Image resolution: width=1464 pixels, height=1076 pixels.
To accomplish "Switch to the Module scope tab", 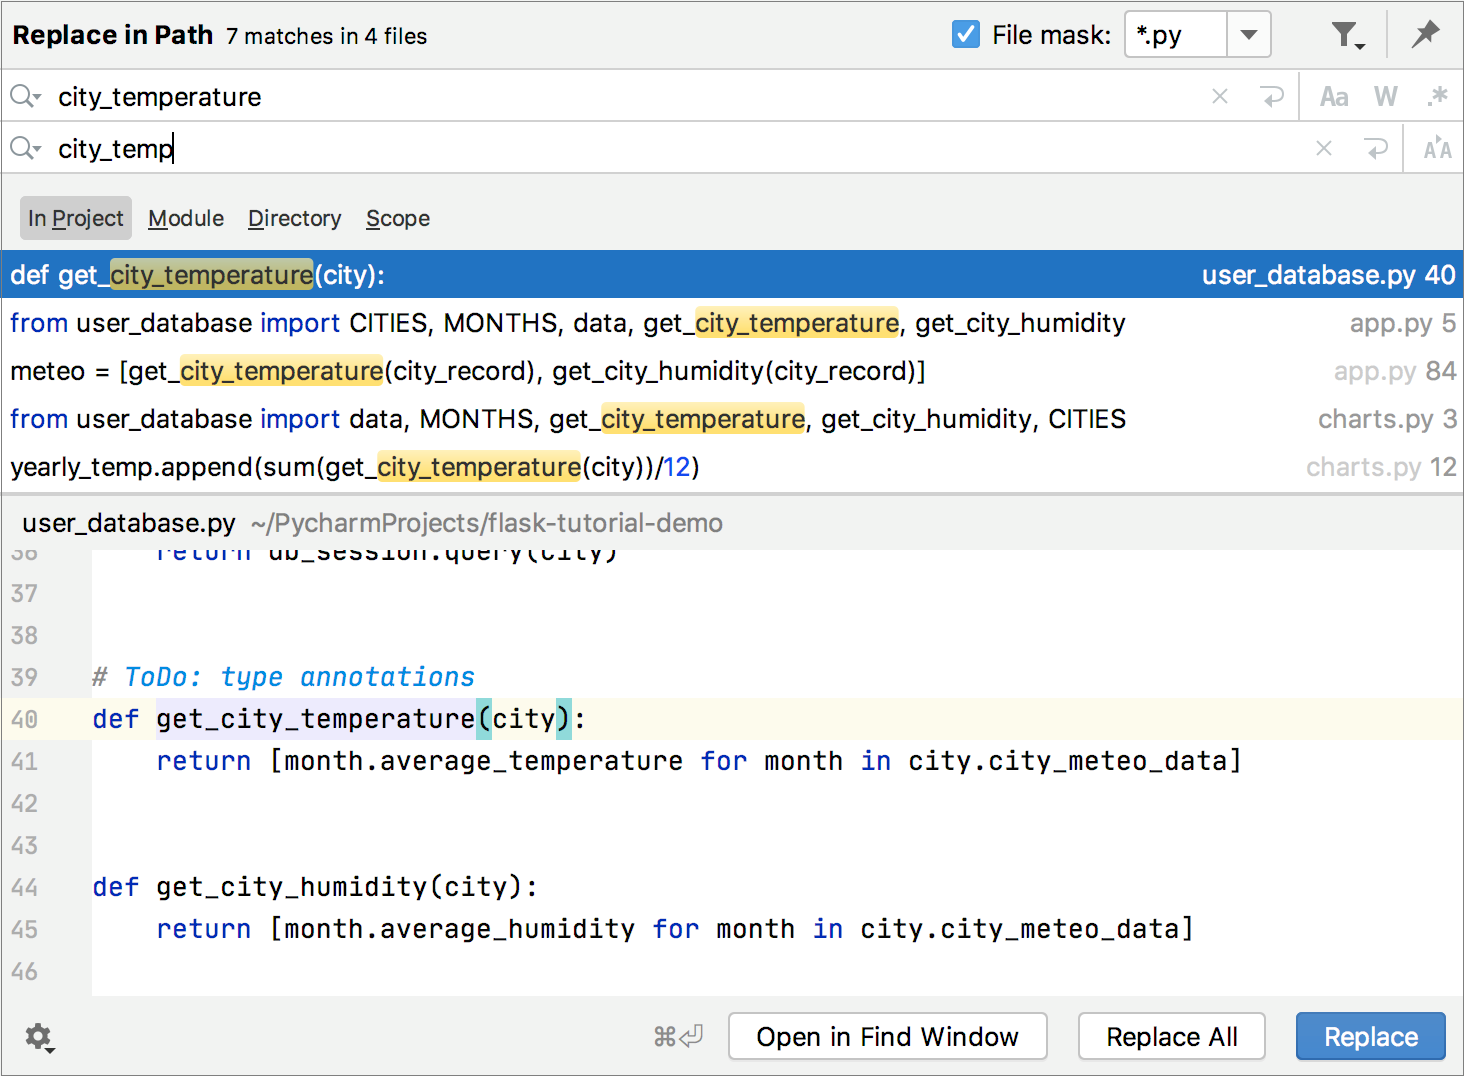I will pyautogui.click(x=186, y=218).
